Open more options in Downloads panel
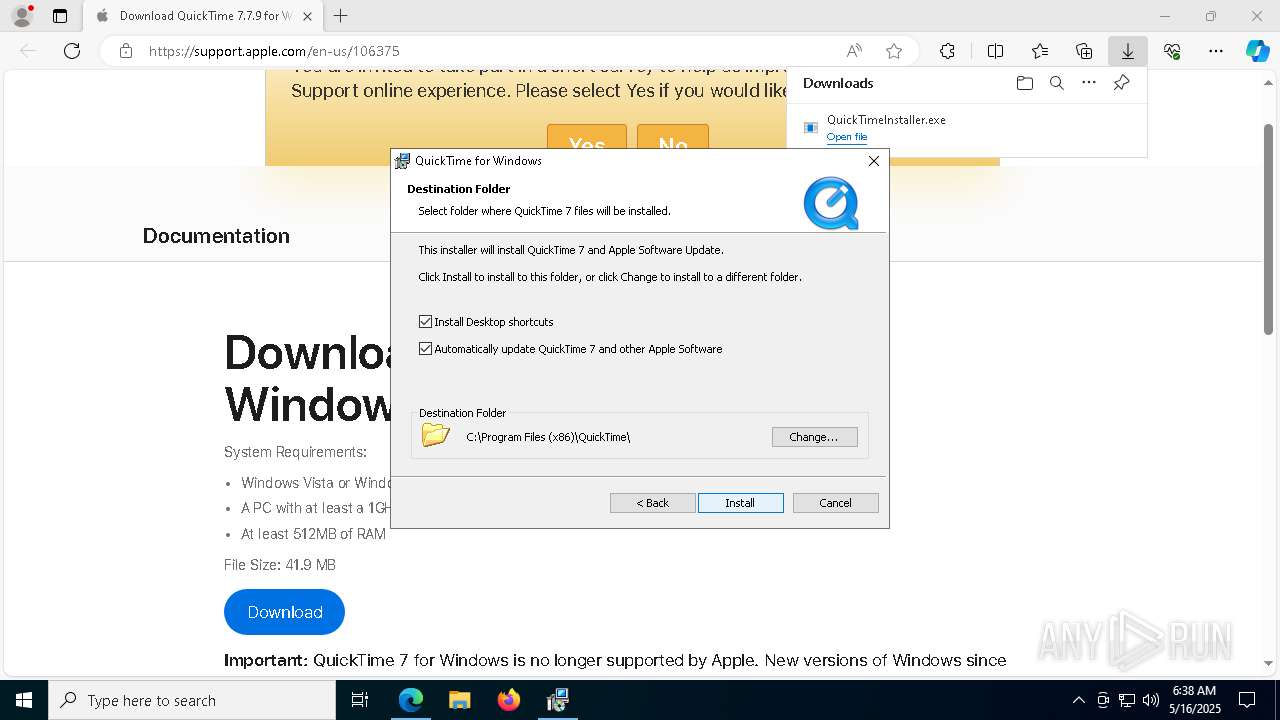The height and width of the screenshot is (720, 1280). (1089, 83)
